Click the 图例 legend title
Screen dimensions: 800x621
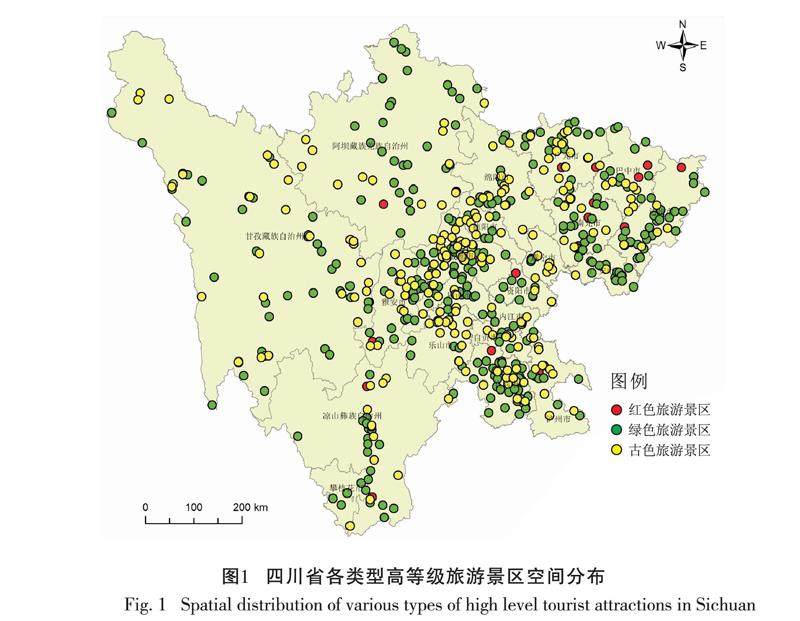coord(629,382)
